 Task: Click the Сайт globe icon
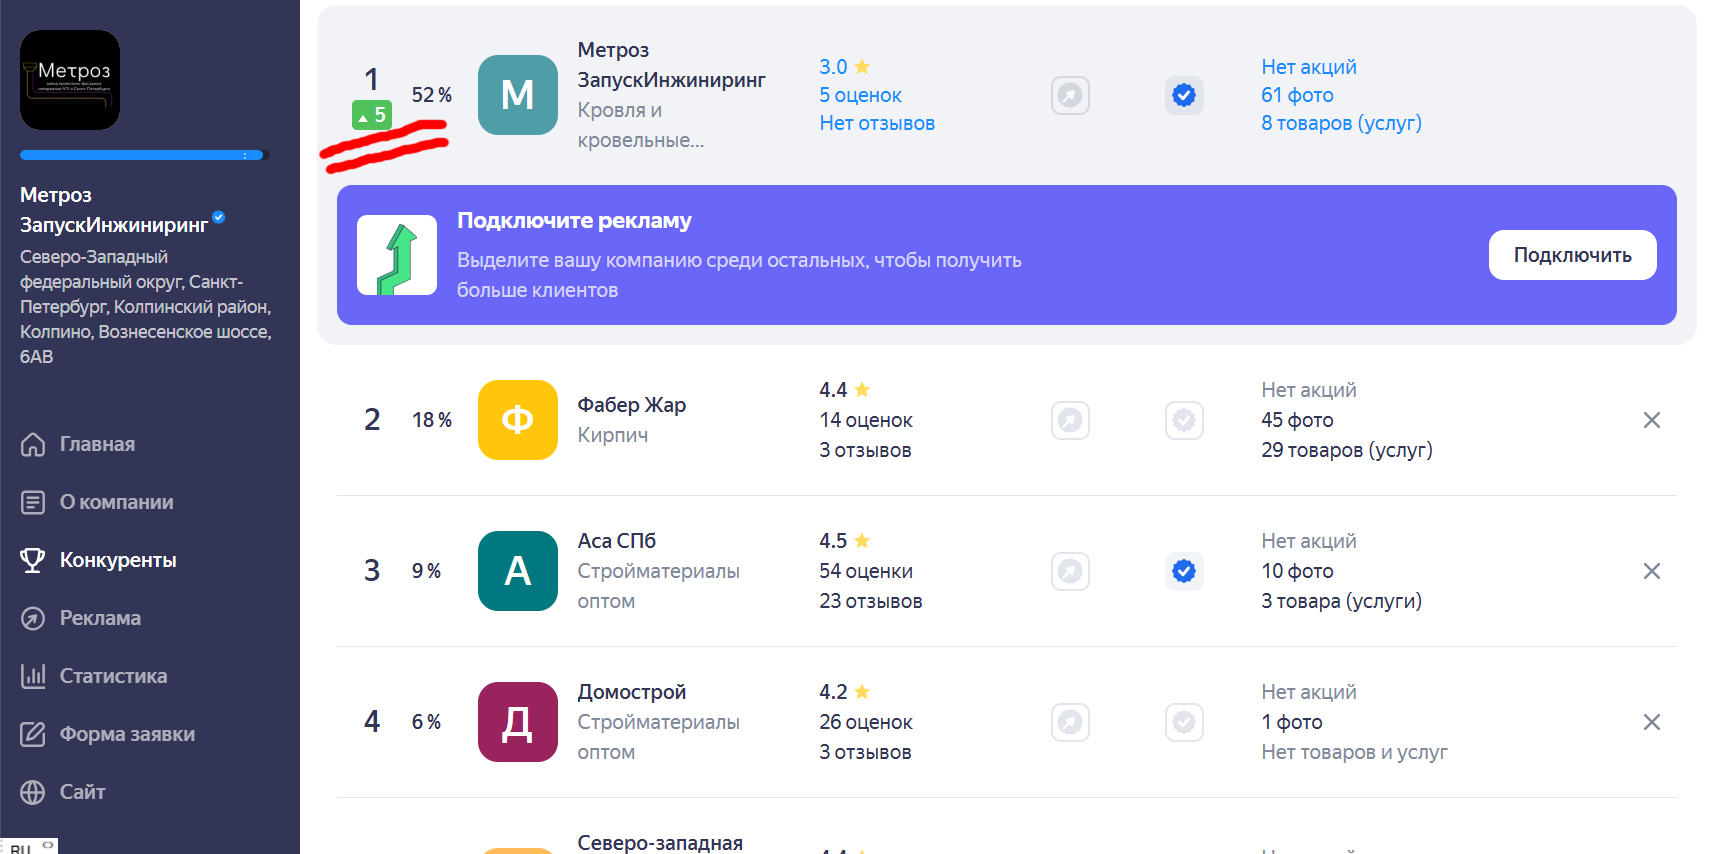33,792
